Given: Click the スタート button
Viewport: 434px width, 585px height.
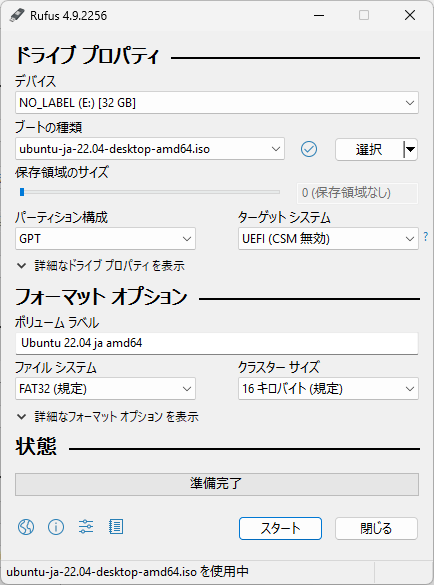Looking at the screenshot, I should tap(280, 528).
